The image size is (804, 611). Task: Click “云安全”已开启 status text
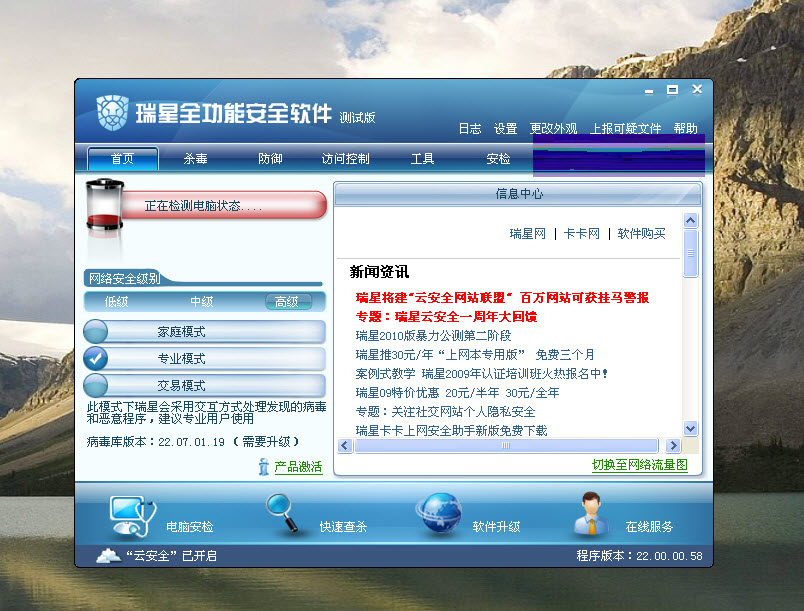click(171, 556)
